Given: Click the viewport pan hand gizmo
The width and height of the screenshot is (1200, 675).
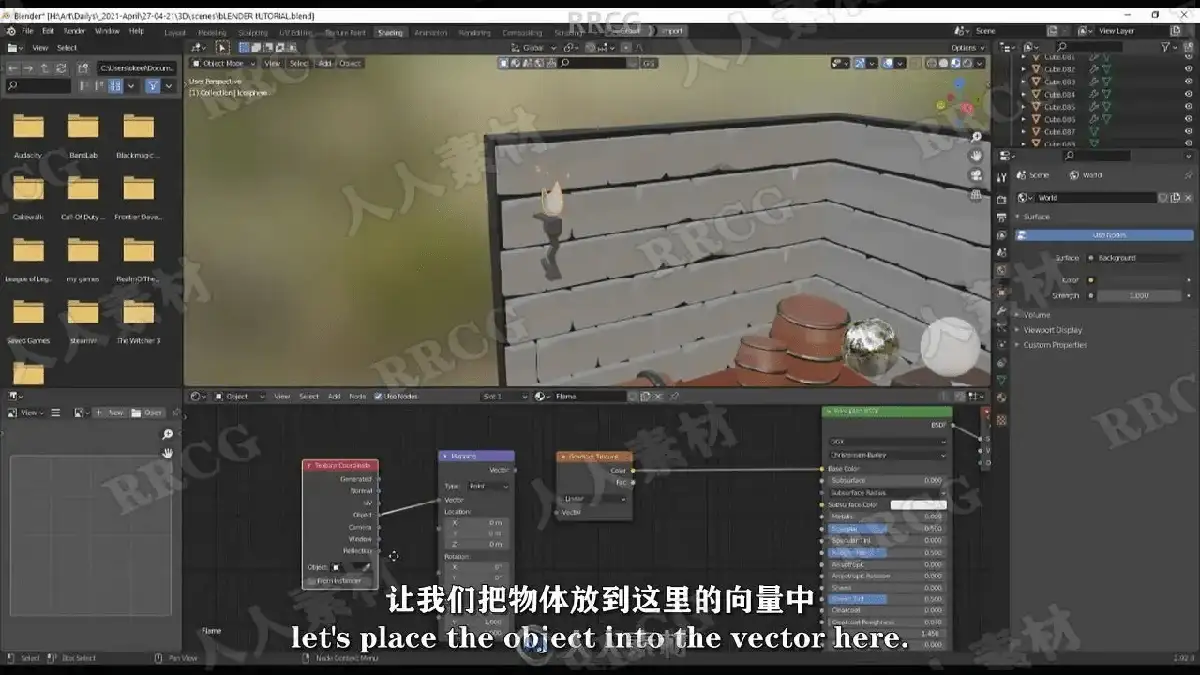Looking at the screenshot, I should (x=976, y=156).
